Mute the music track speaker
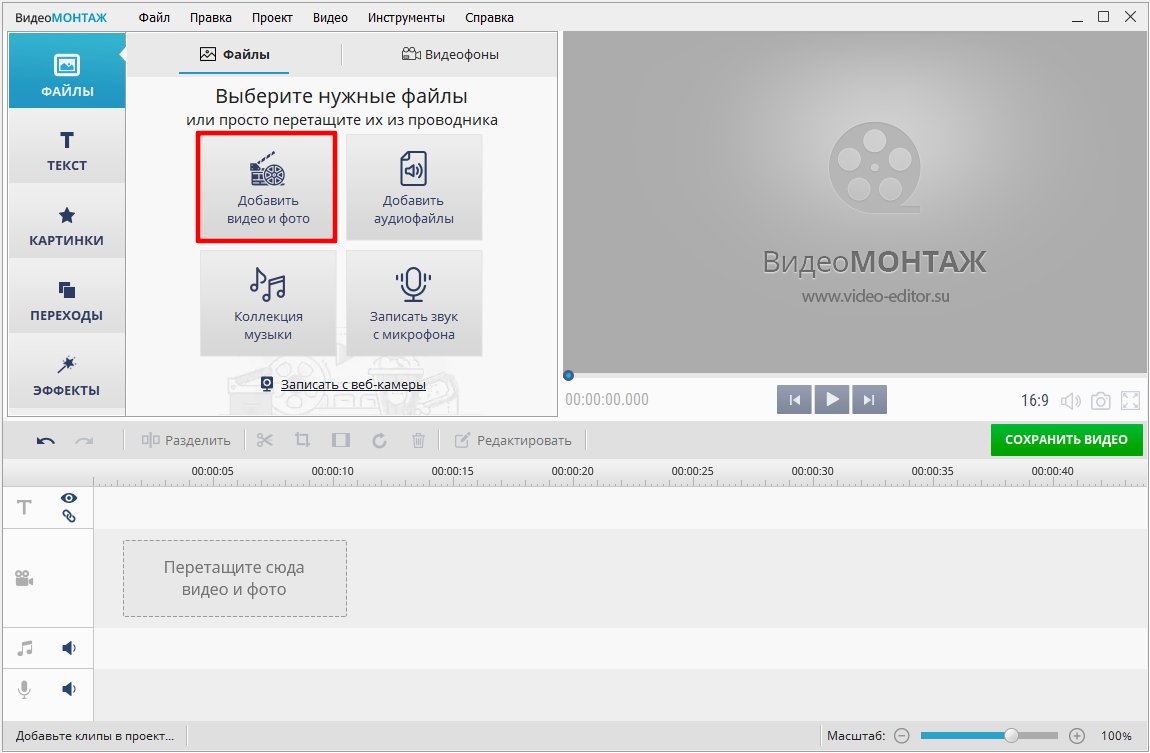This screenshot has width=1150, height=753. tap(69, 648)
